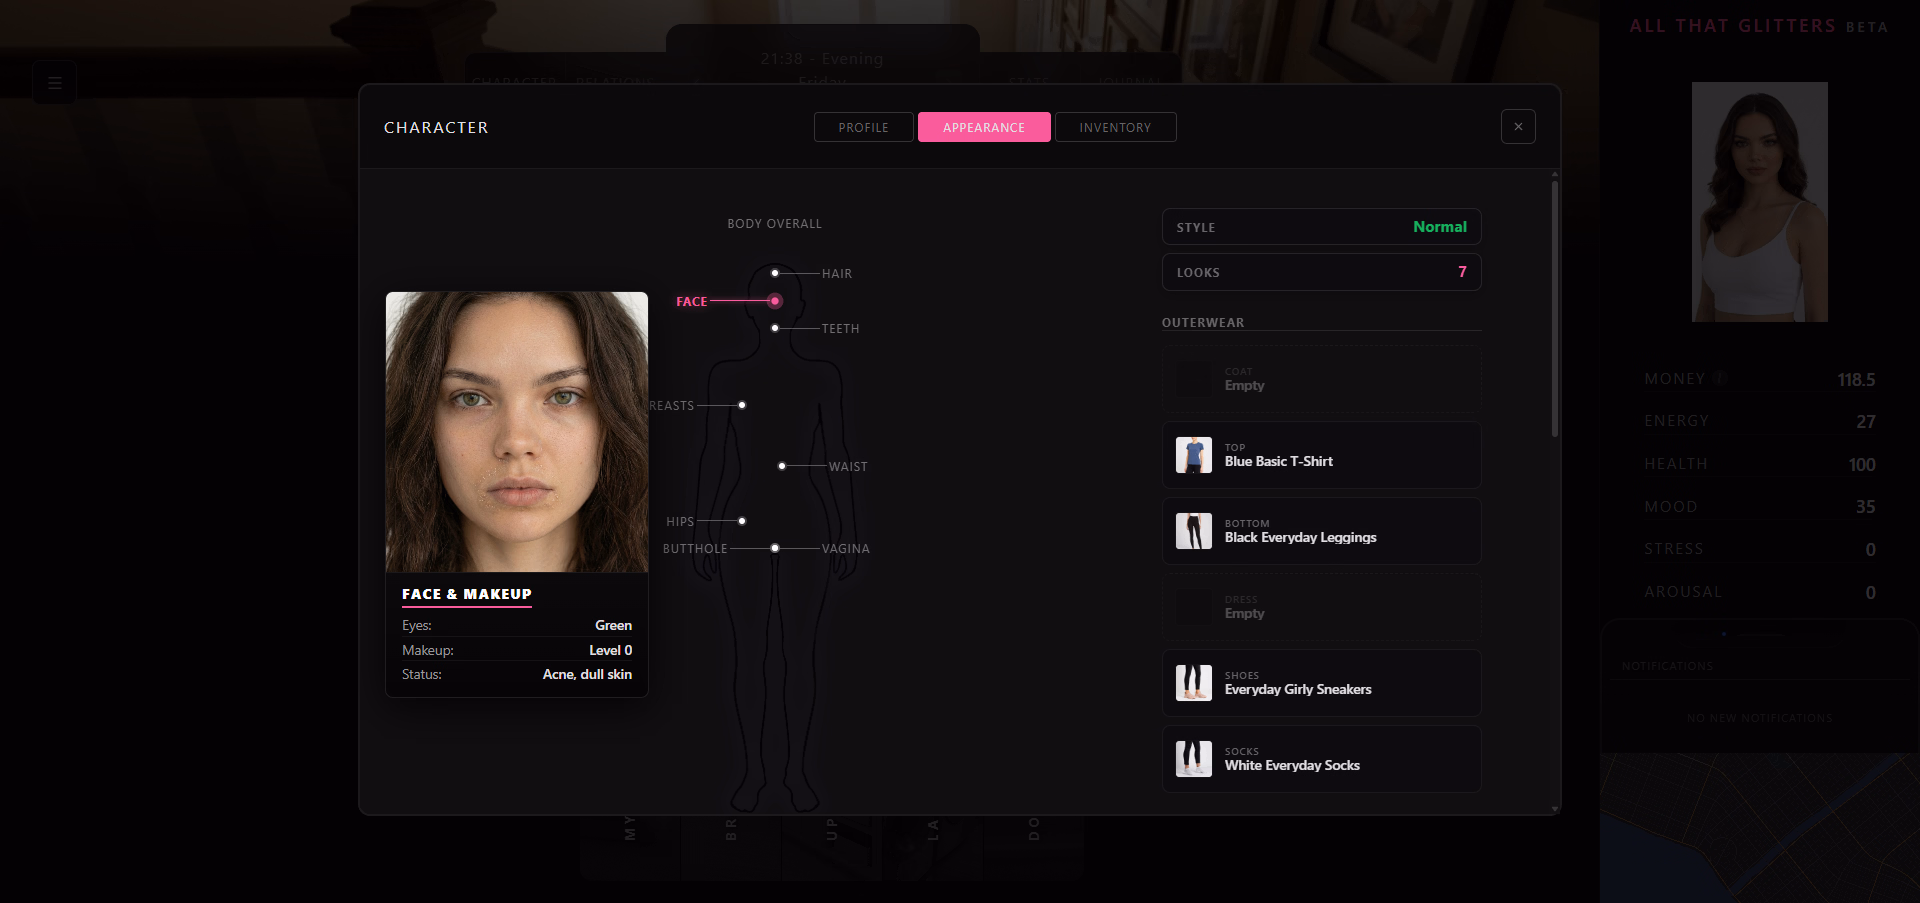
Task: Click the Black Everyday Leggings icon
Action: (1194, 531)
